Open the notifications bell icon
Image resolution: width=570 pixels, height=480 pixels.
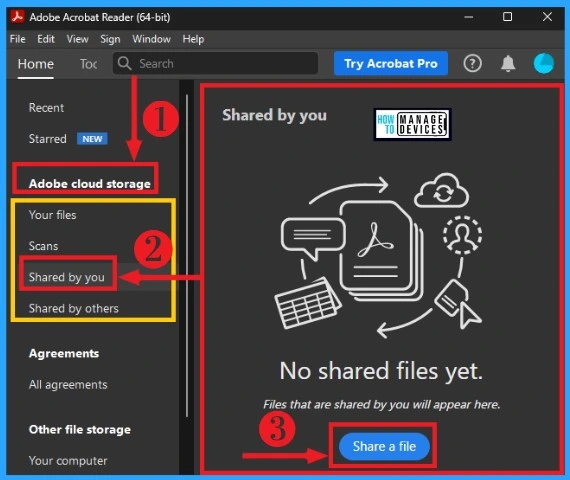click(x=508, y=64)
